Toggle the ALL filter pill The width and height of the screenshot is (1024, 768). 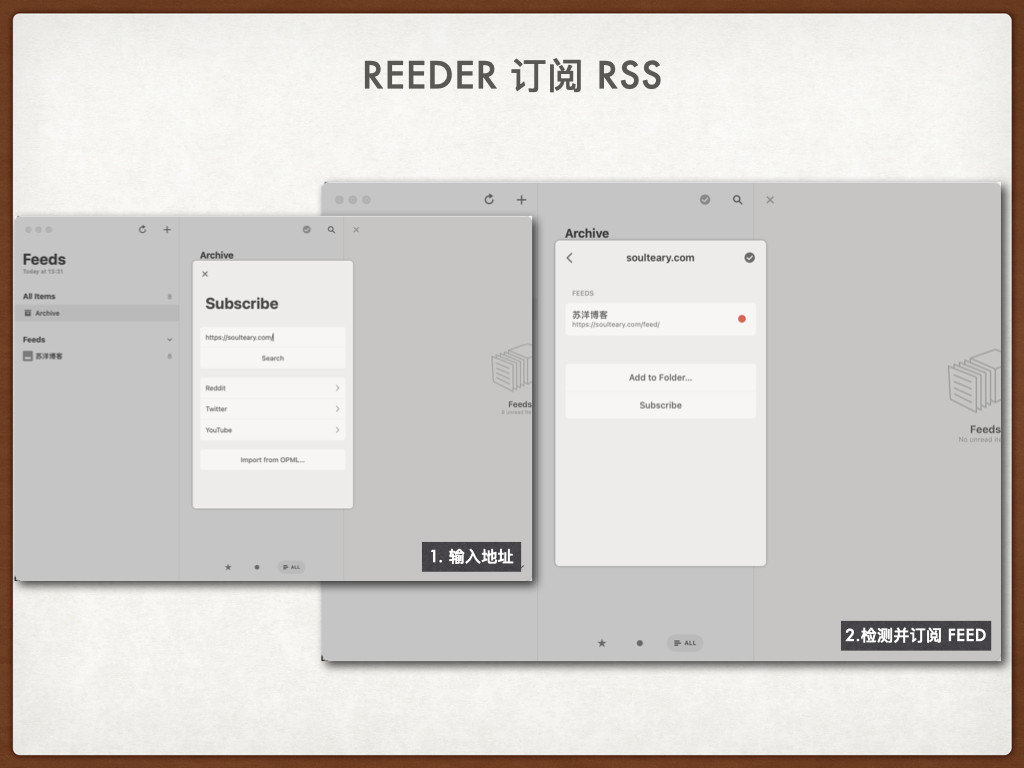684,643
